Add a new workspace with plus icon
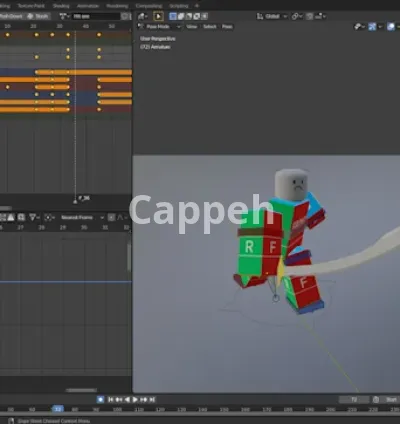 (197, 6)
